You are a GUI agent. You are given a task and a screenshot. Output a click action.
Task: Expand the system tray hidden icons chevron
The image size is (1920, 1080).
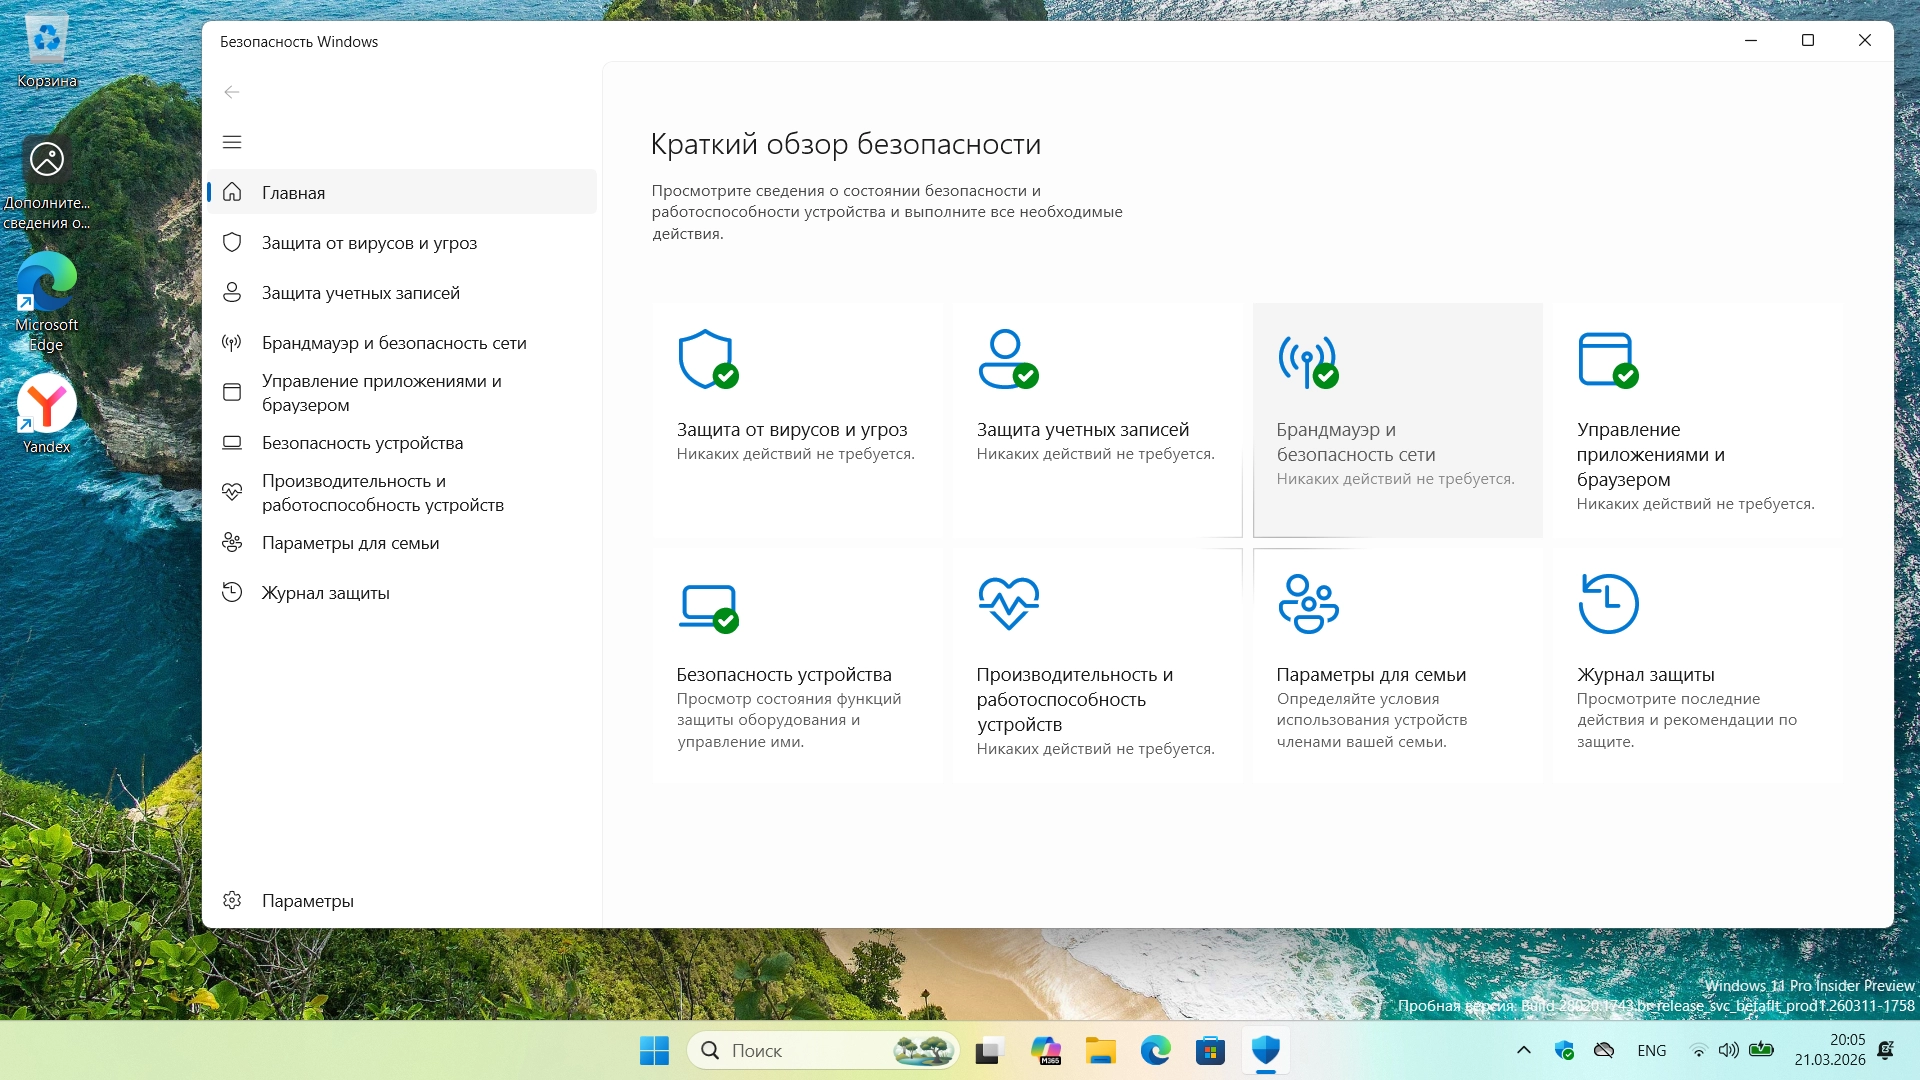click(x=1524, y=1050)
